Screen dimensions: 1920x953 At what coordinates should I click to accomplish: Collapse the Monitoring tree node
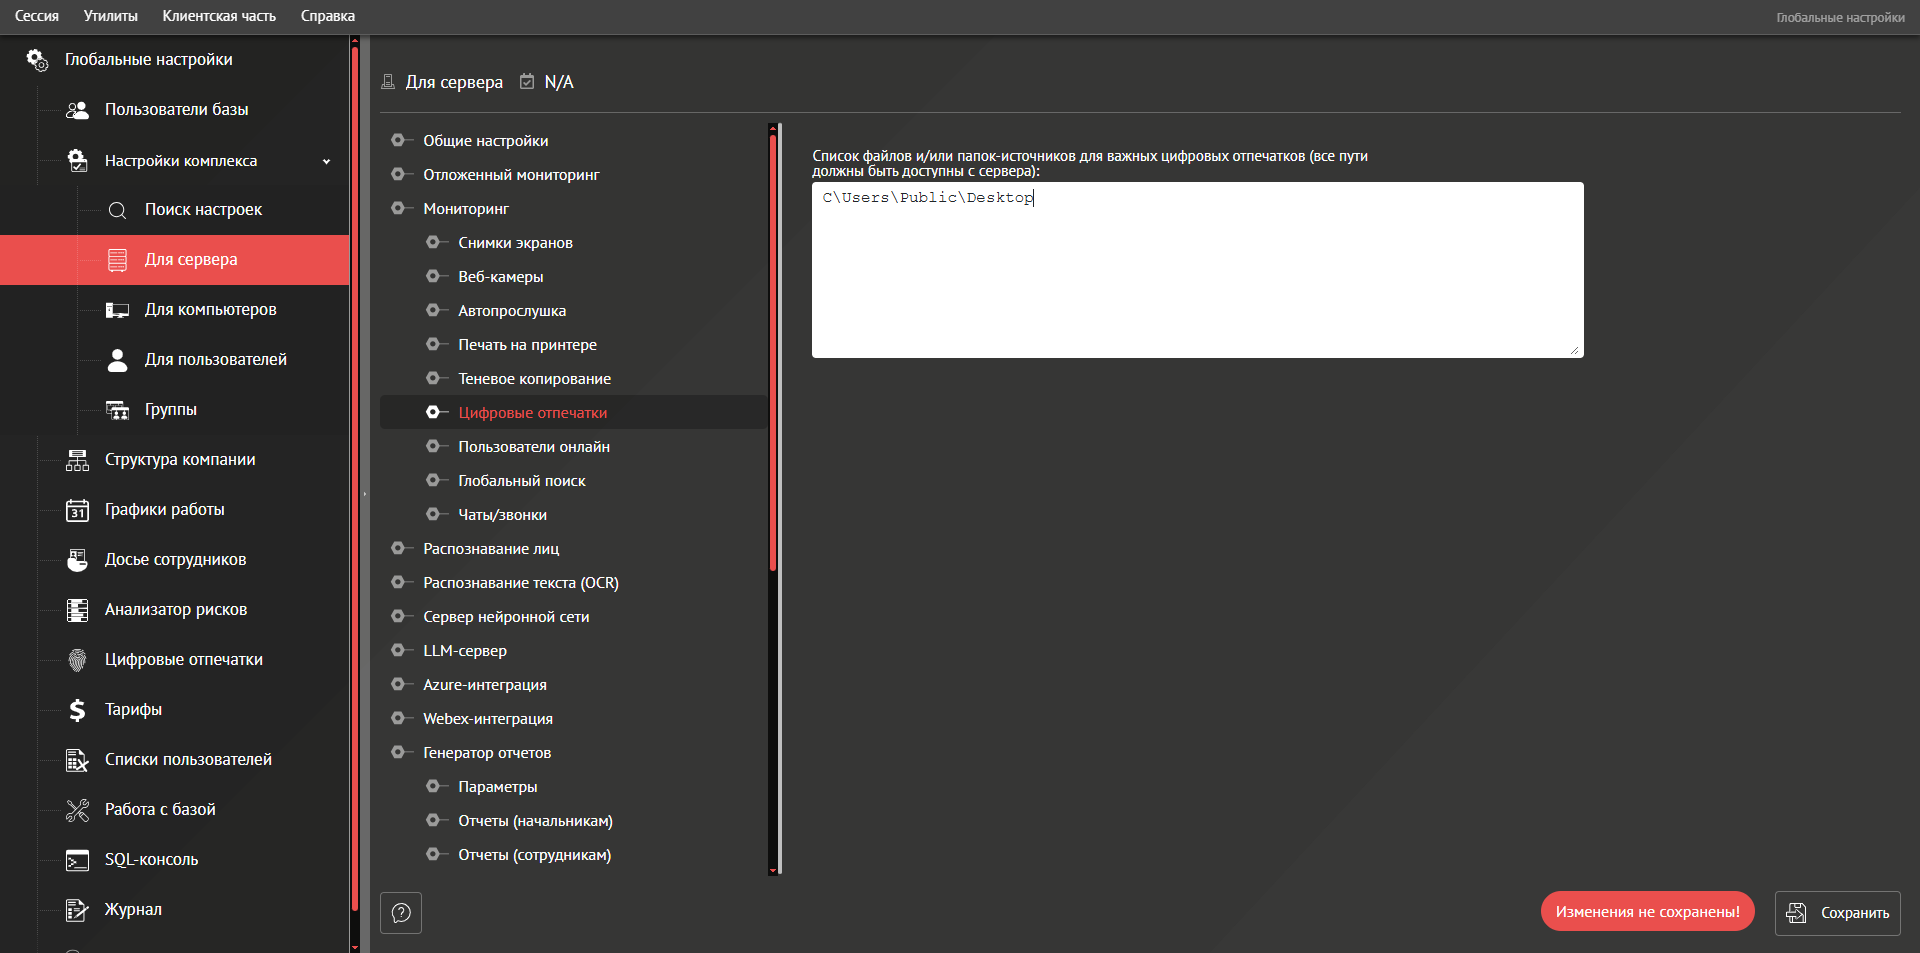click(398, 209)
